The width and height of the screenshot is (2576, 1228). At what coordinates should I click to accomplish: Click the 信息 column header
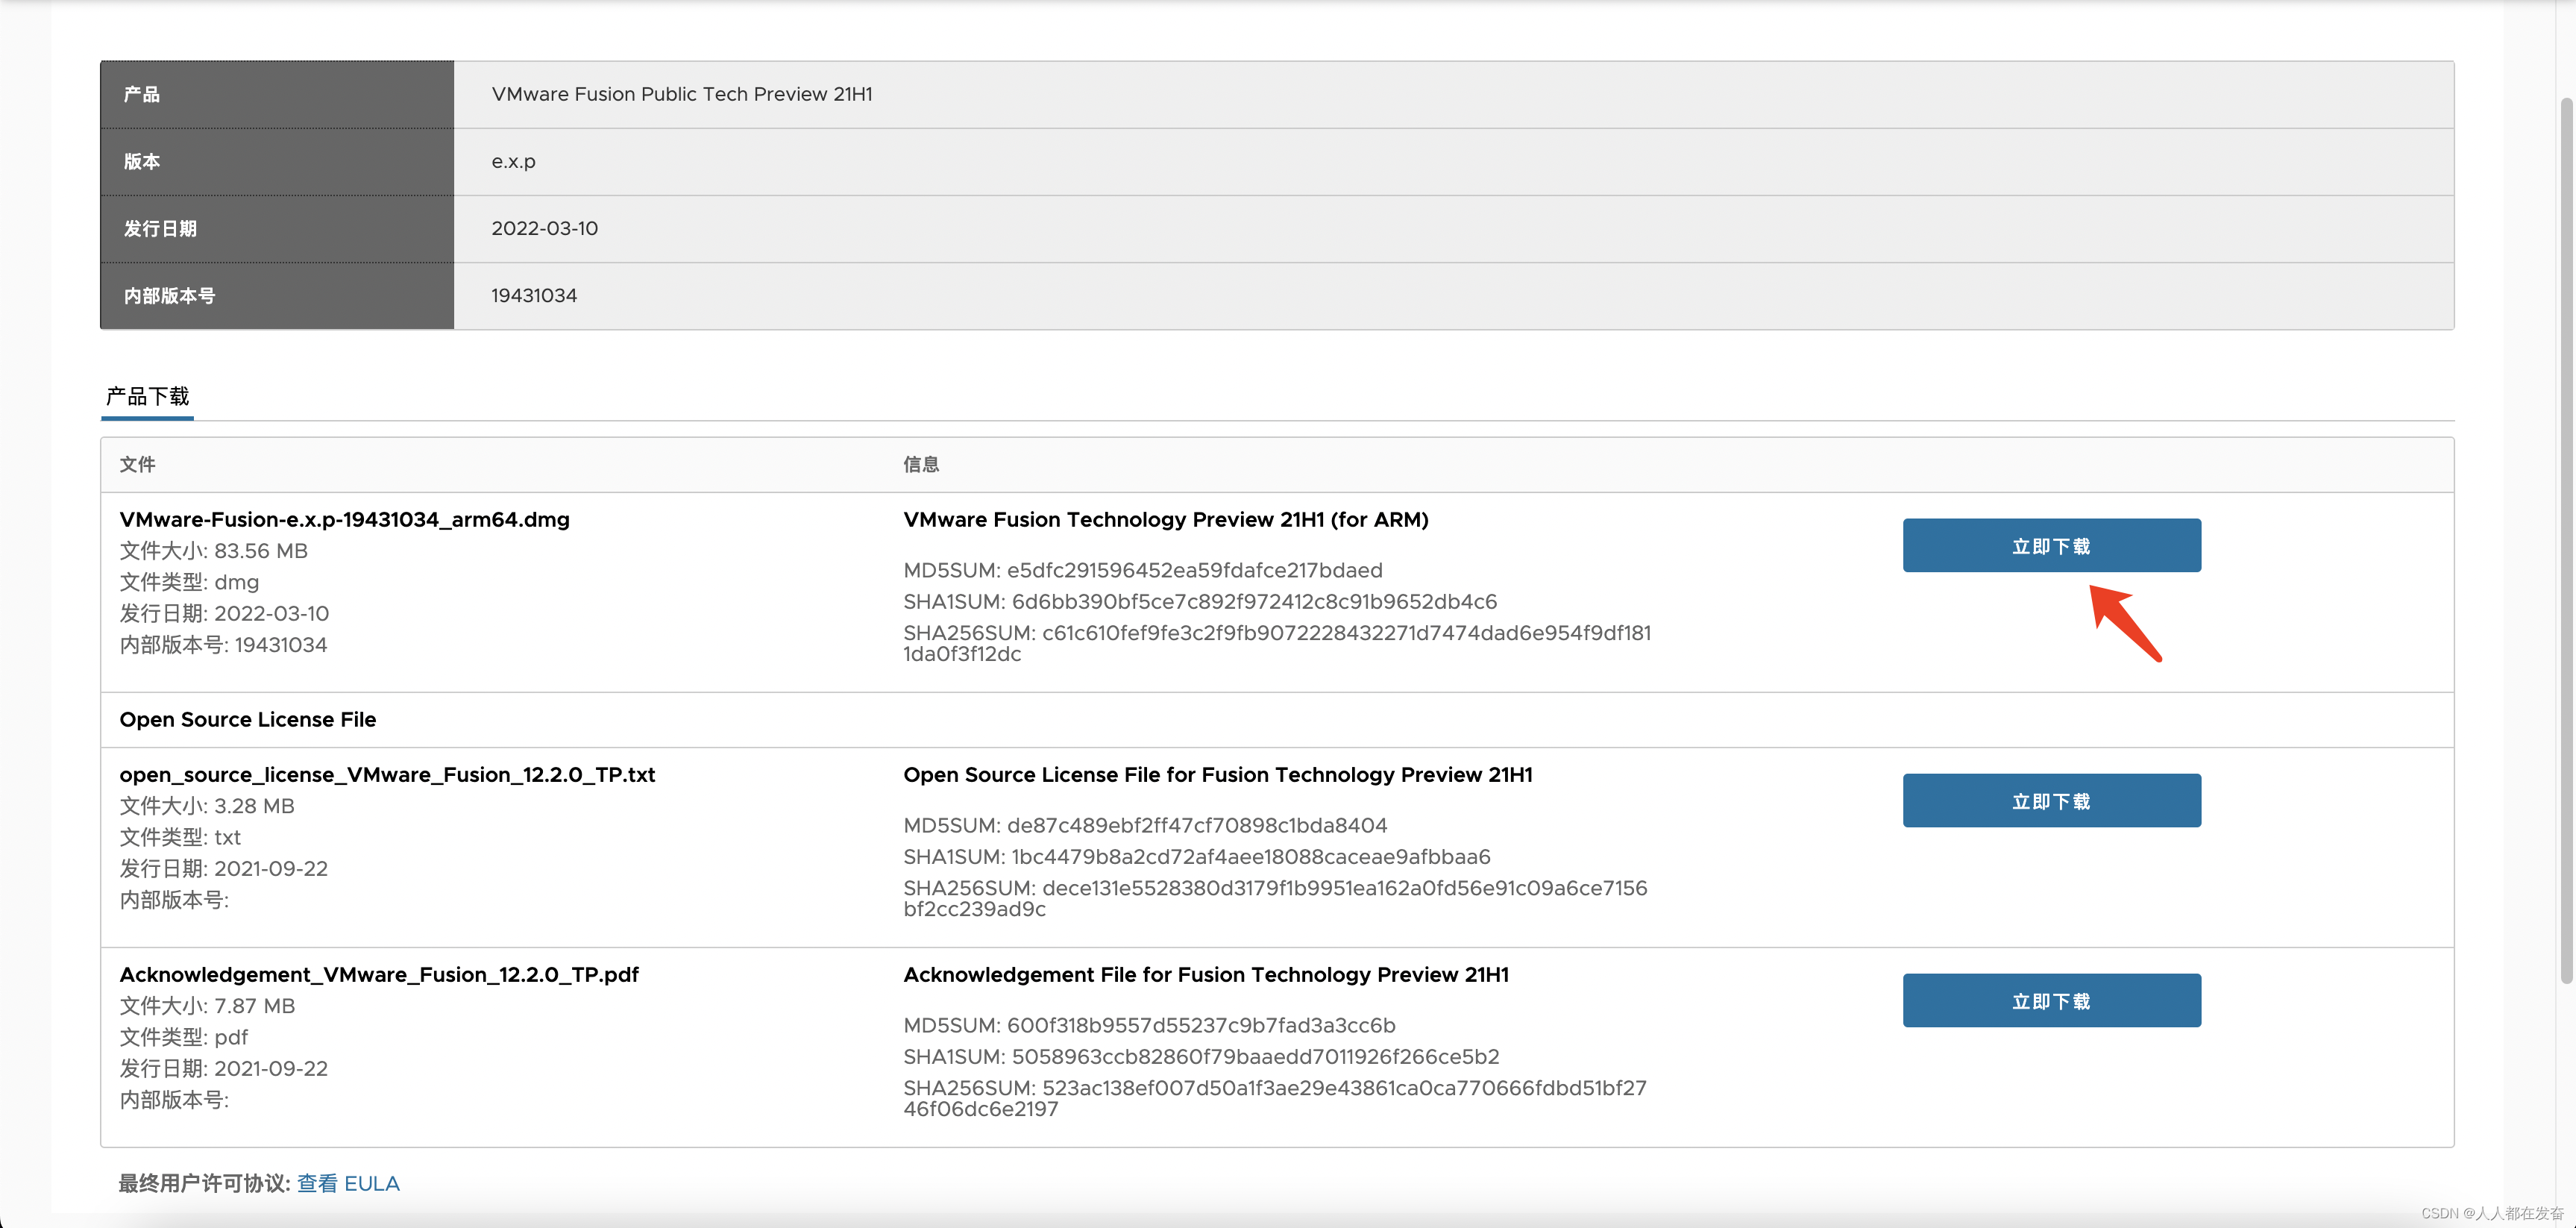click(x=921, y=464)
